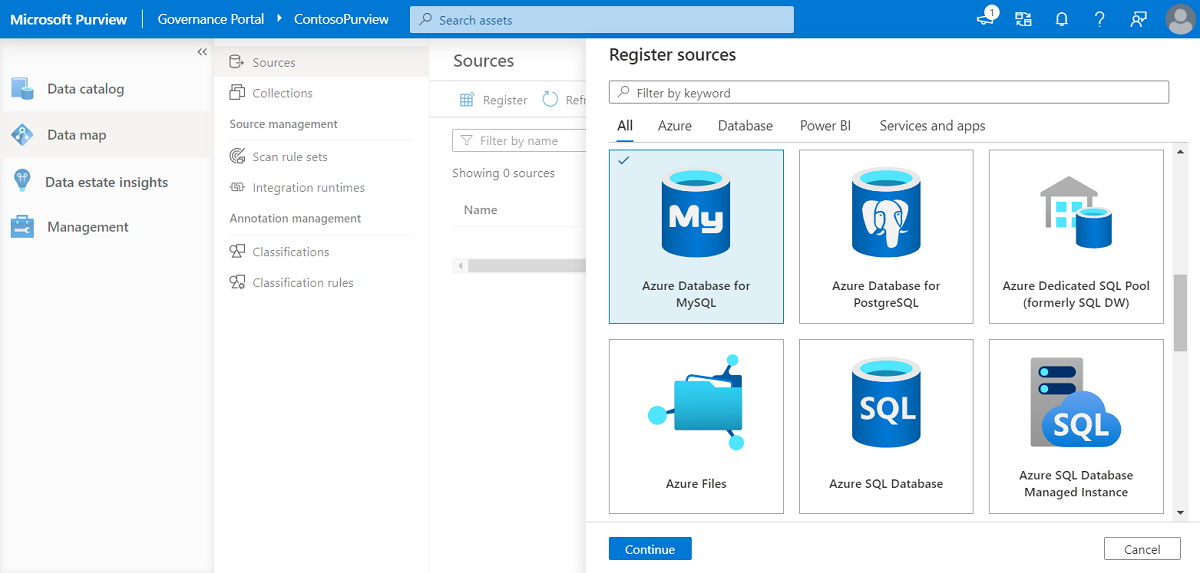Open the notifications bell icon
Image resolution: width=1200 pixels, height=573 pixels.
(1062, 19)
